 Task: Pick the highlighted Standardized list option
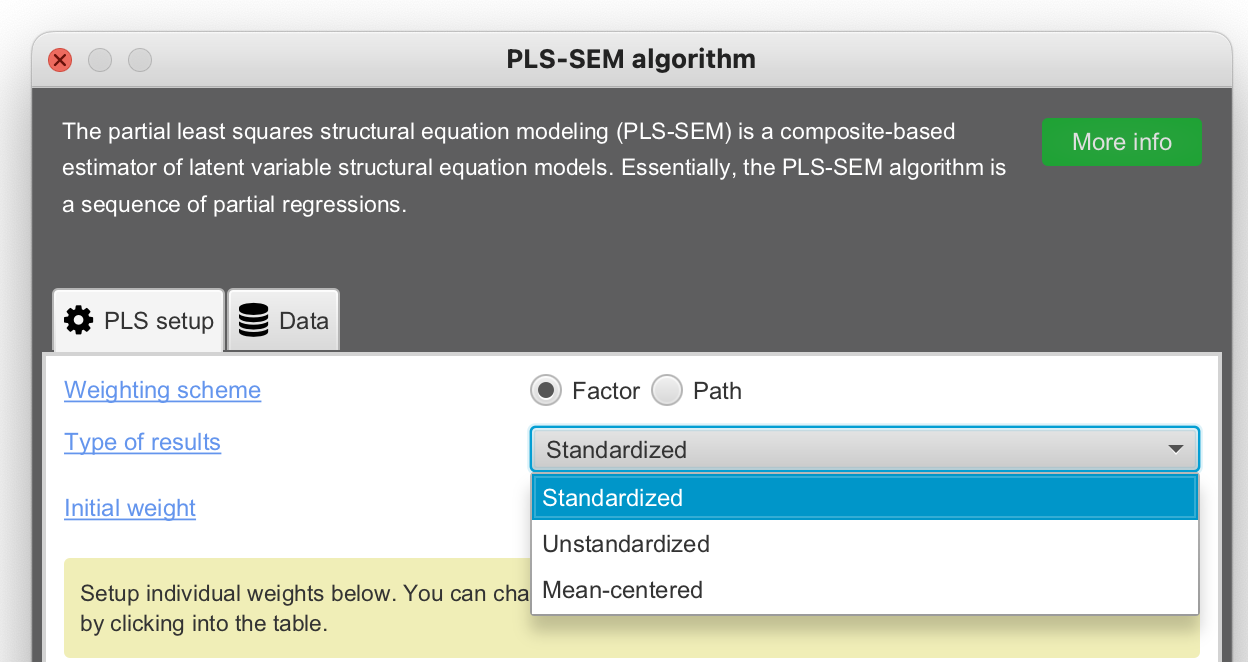[612, 498]
